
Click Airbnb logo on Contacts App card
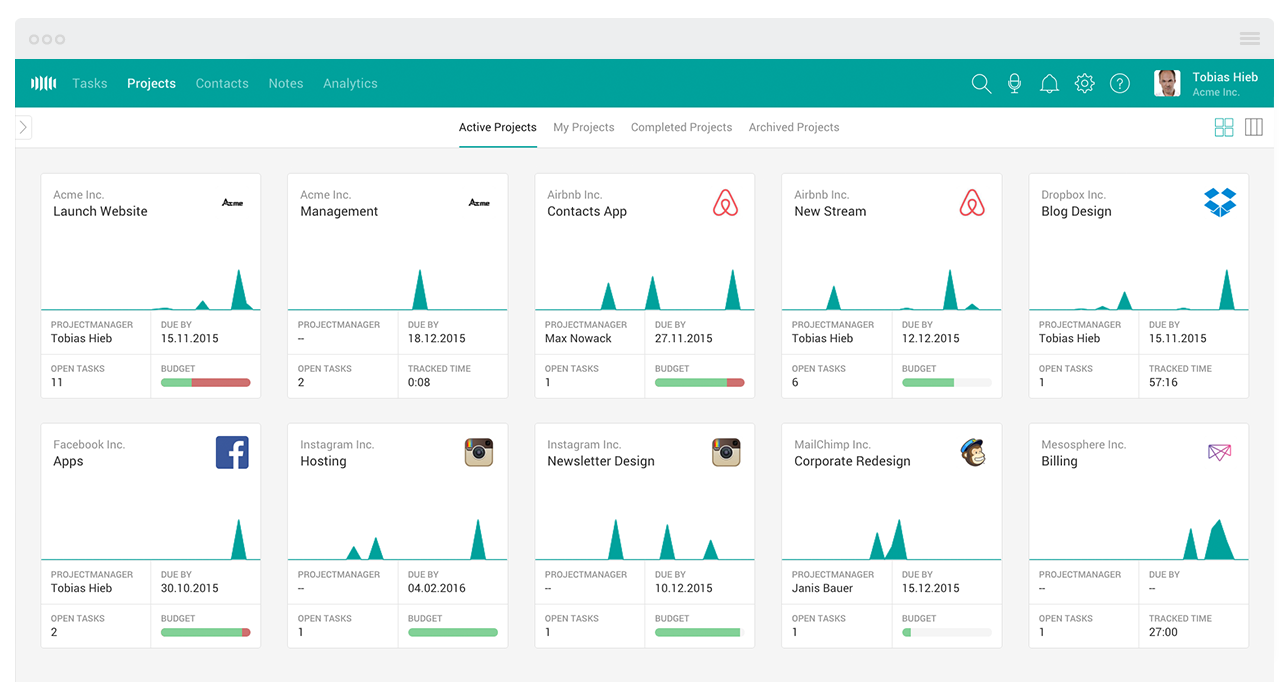(726, 204)
